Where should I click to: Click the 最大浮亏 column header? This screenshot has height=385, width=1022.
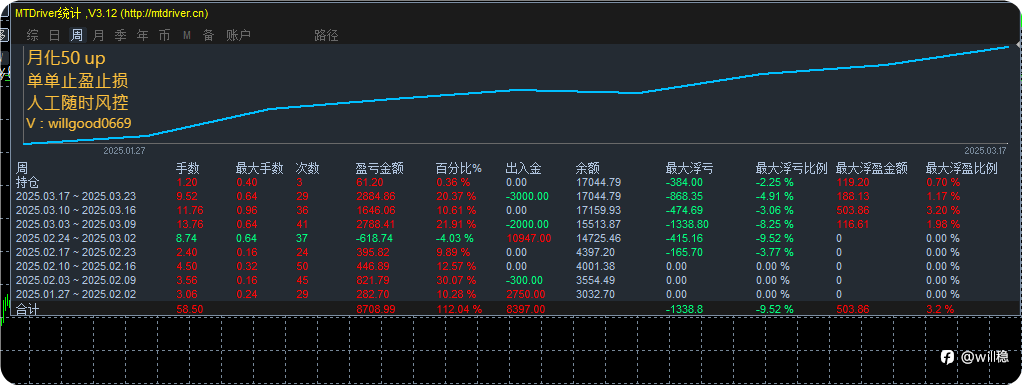[689, 169]
